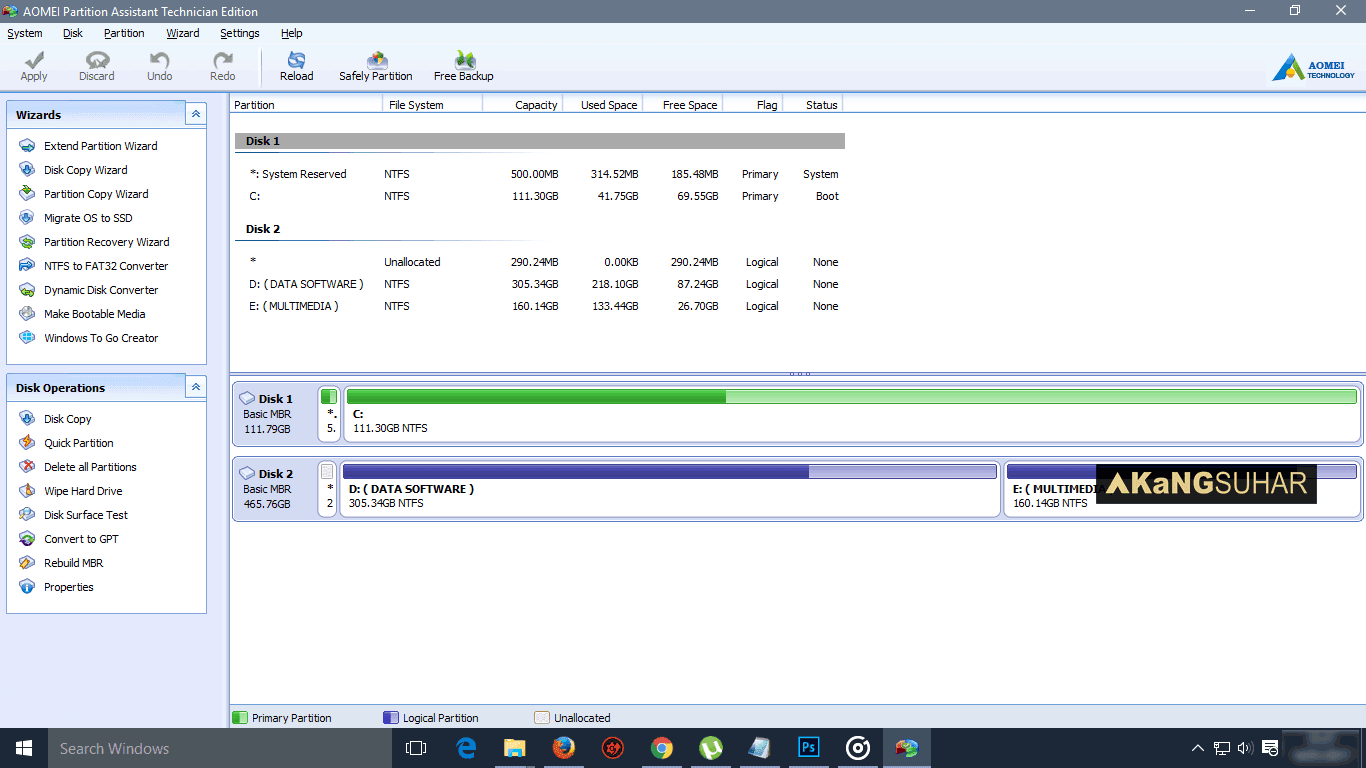Click the Disk 1 group header
The image size is (1366, 768).
[x=540, y=141]
